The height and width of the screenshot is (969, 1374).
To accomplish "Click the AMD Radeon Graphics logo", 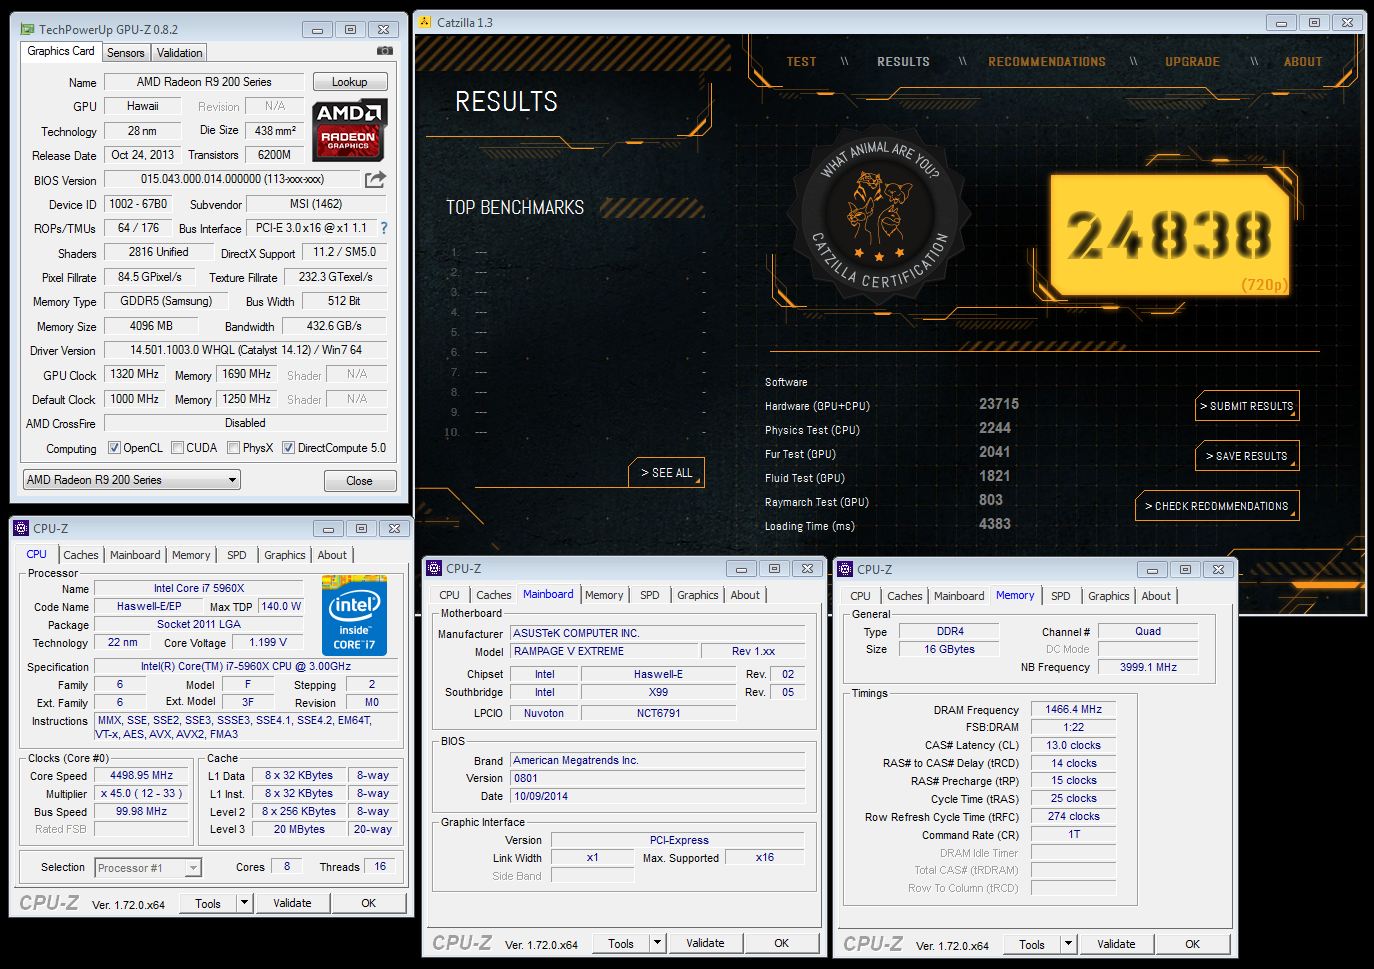I will (x=349, y=130).
